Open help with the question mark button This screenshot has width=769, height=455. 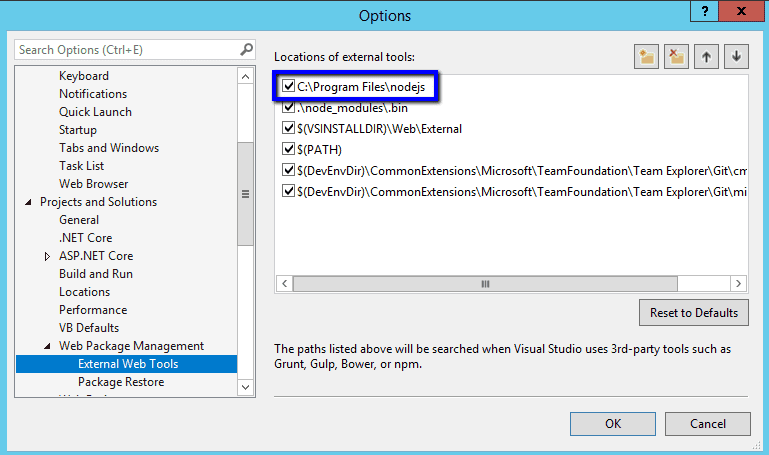(705, 11)
